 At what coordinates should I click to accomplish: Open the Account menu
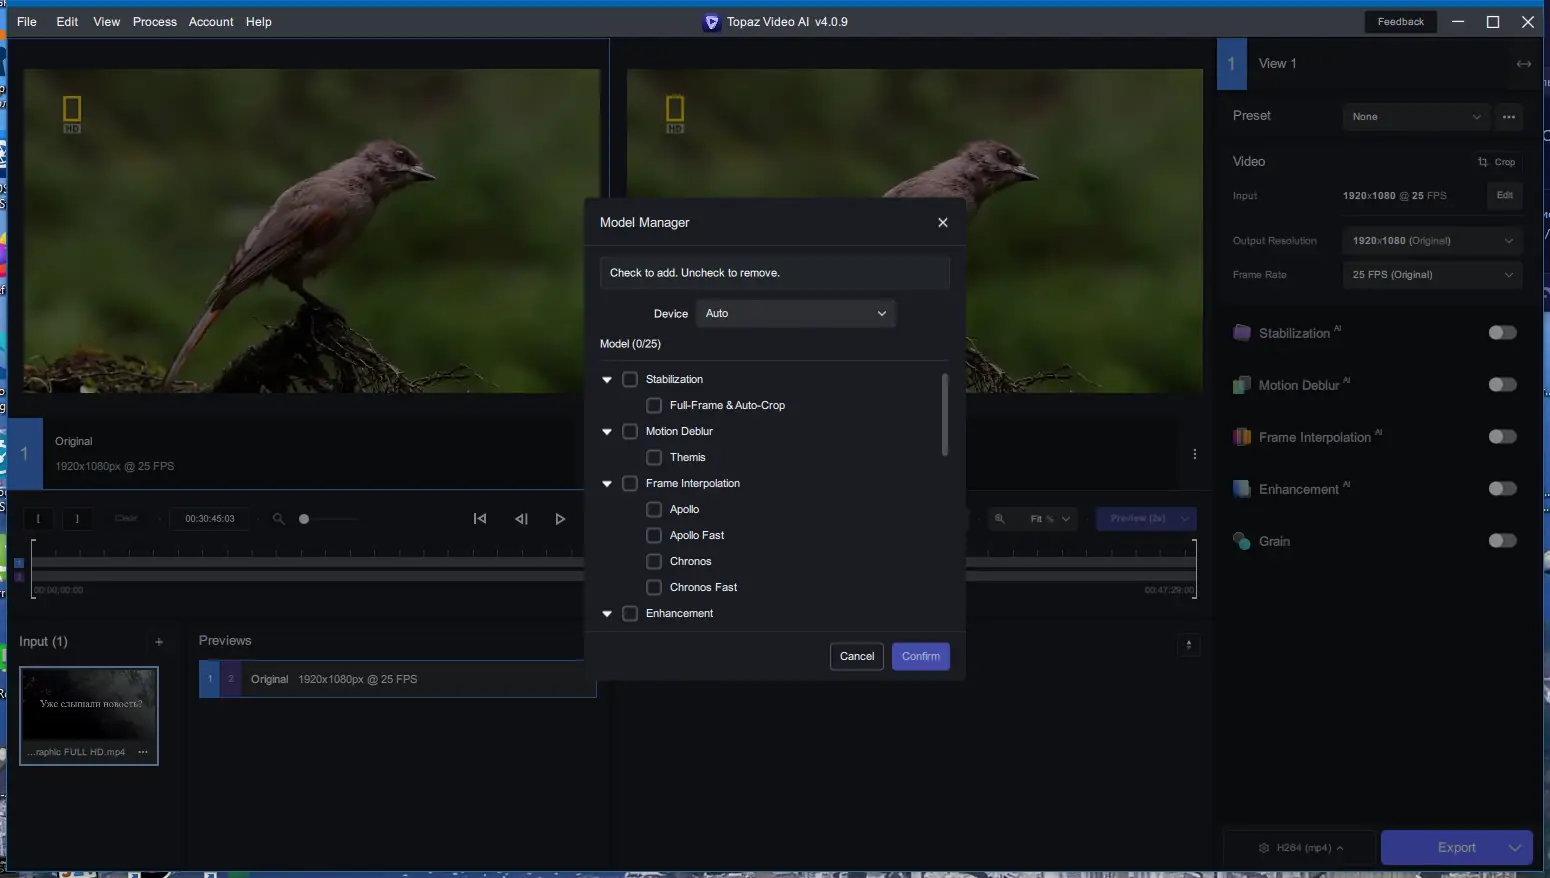click(211, 22)
